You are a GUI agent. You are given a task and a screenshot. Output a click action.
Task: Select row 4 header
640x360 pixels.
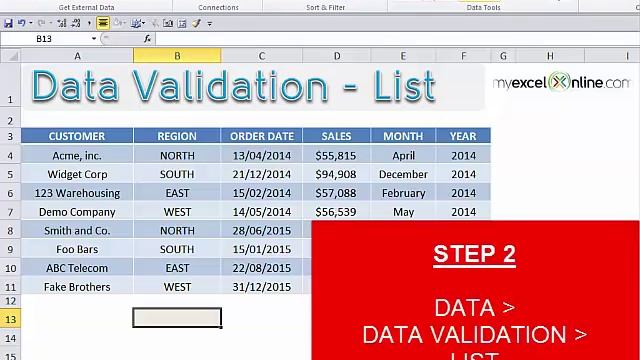point(10,156)
